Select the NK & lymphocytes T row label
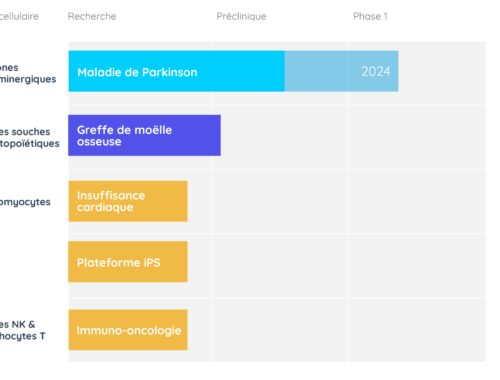500x380 pixels. click(x=23, y=330)
